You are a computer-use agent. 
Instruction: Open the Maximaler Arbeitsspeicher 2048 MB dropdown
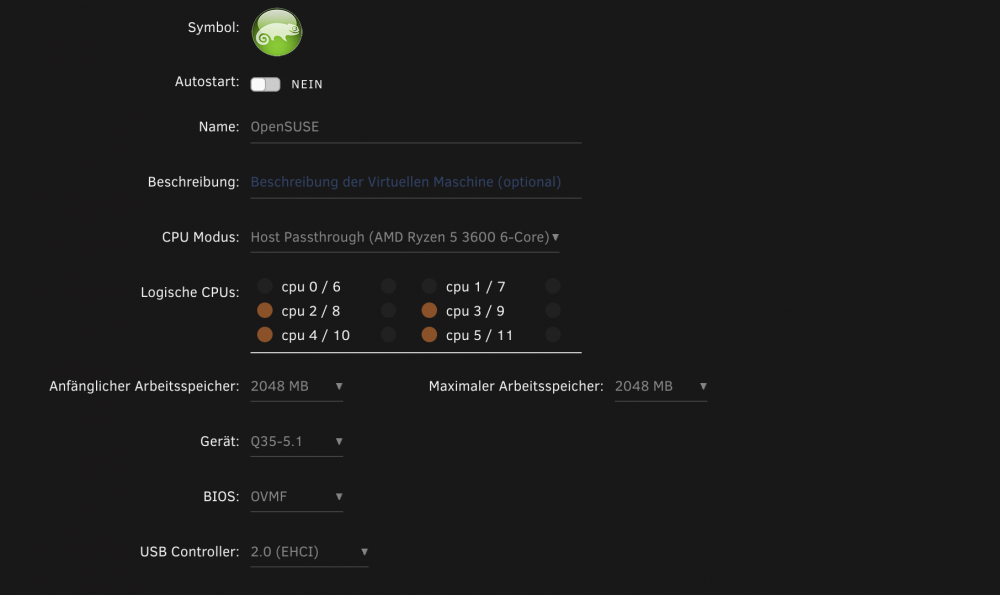[x=661, y=386]
